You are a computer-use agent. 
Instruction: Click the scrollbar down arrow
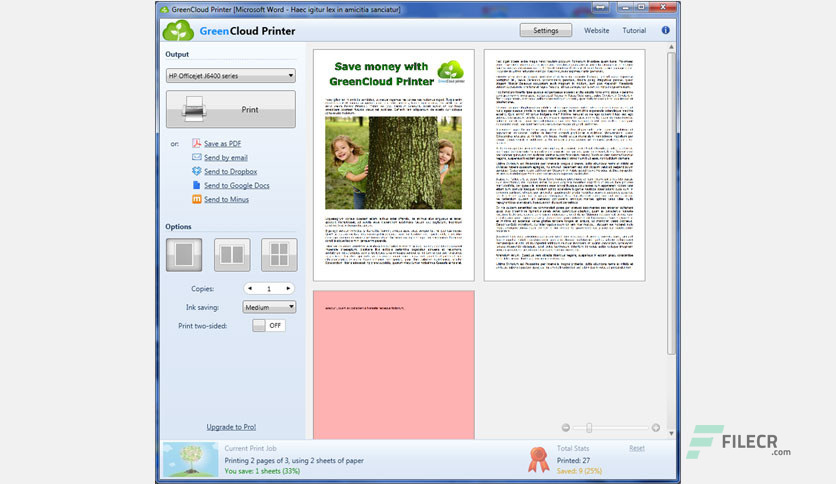pos(671,434)
